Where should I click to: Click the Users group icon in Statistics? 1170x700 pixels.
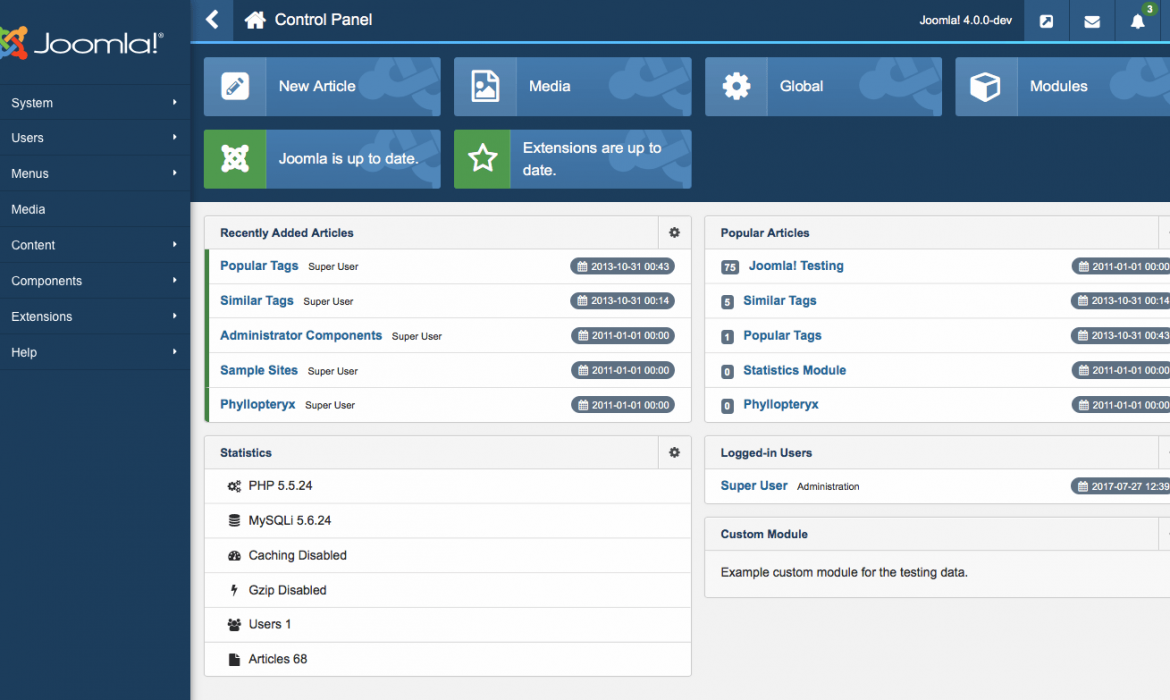[234, 625]
